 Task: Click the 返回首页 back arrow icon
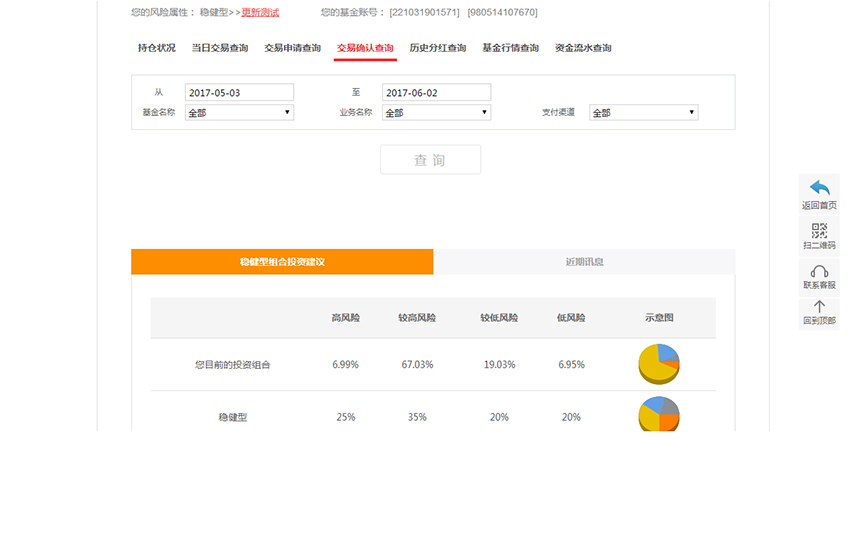coord(819,188)
